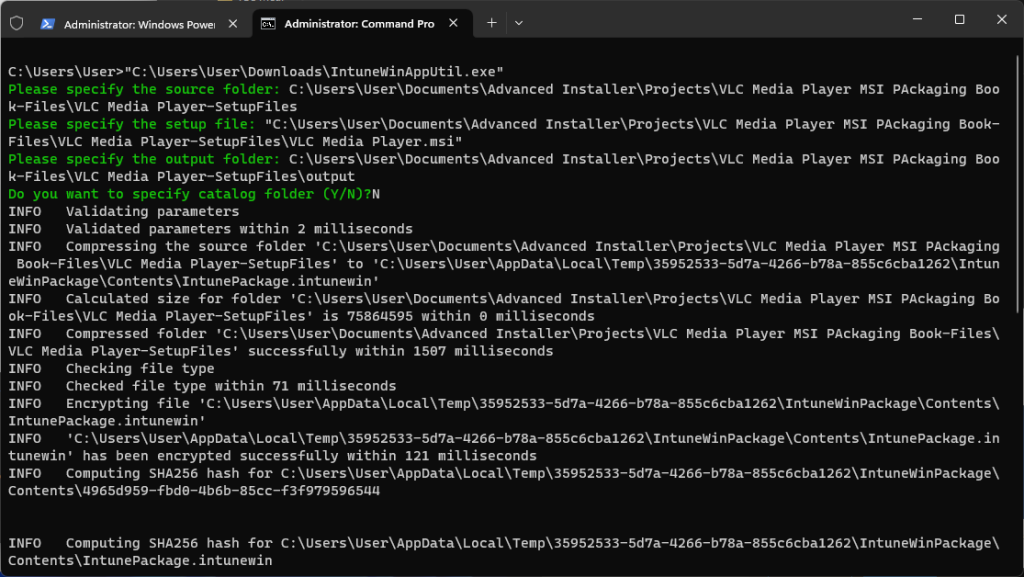
Task: Click the 'Please specify the output folder' prompt
Action: tap(144, 159)
